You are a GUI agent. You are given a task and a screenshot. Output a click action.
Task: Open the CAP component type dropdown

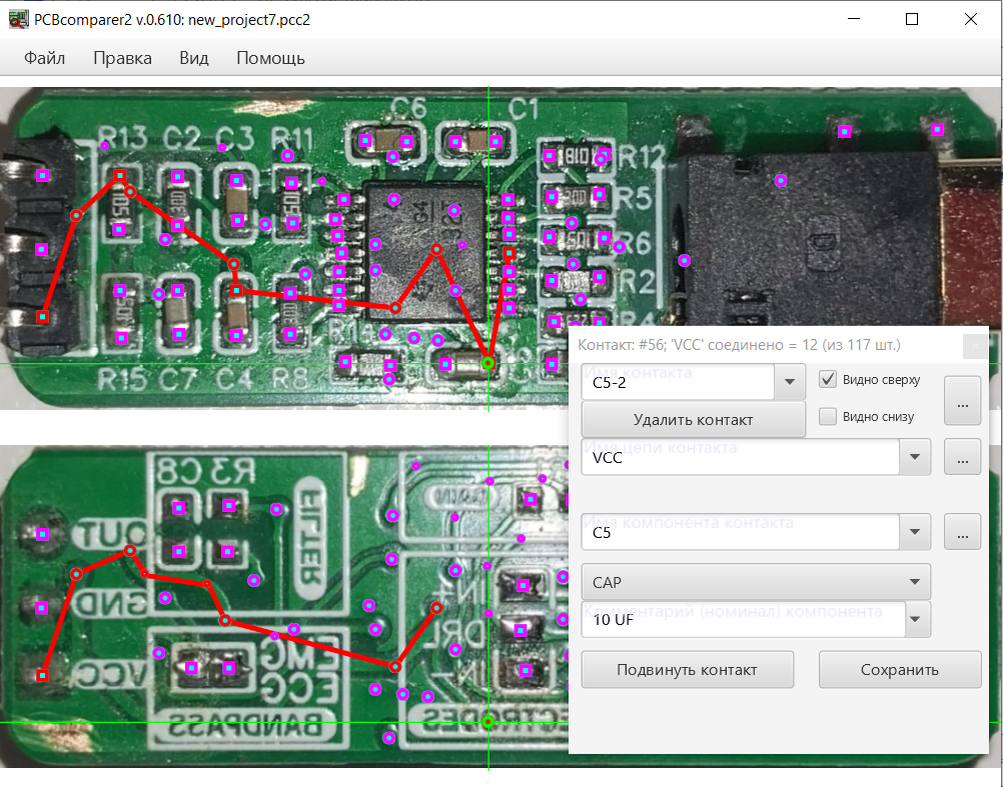click(755, 582)
